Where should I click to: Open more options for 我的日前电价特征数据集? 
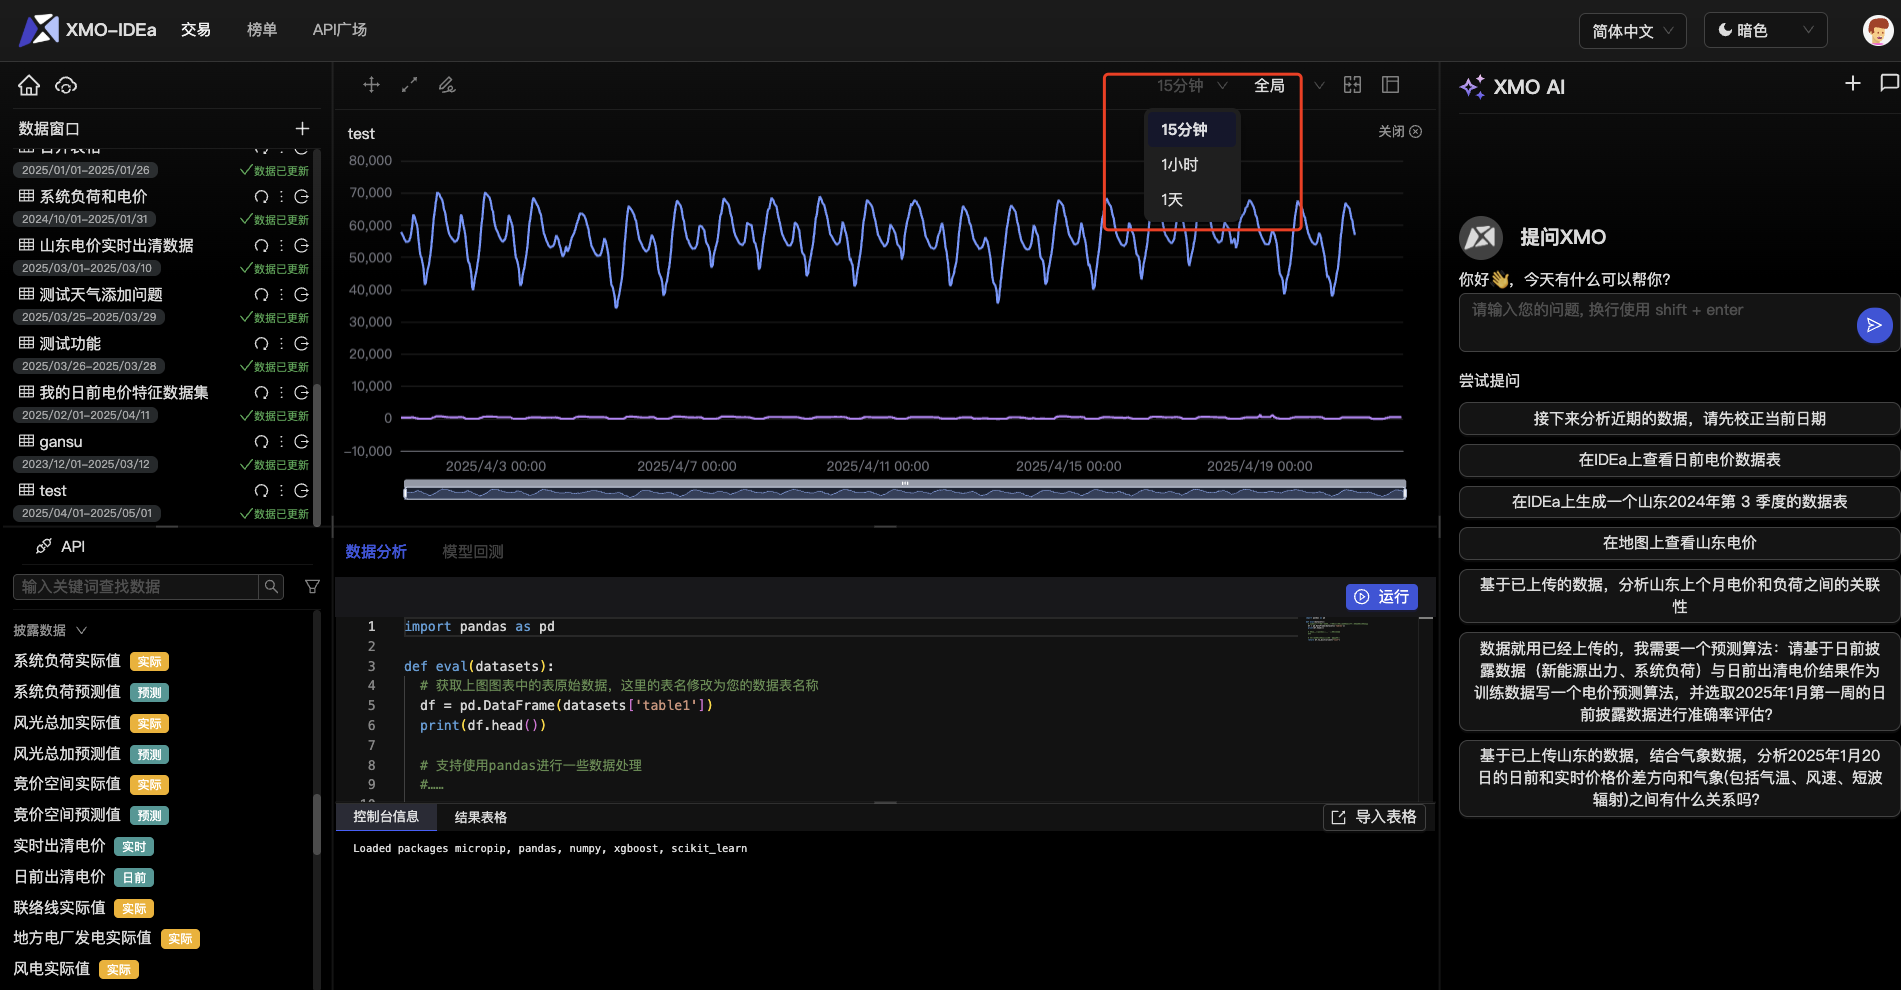coord(281,393)
